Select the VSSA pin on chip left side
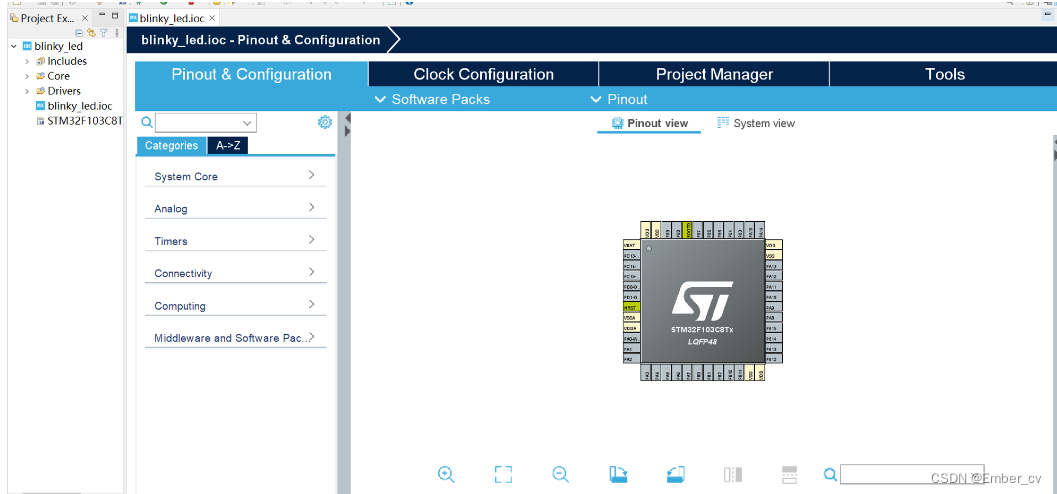Image resolution: width=1057 pixels, height=494 pixels. 632,317
